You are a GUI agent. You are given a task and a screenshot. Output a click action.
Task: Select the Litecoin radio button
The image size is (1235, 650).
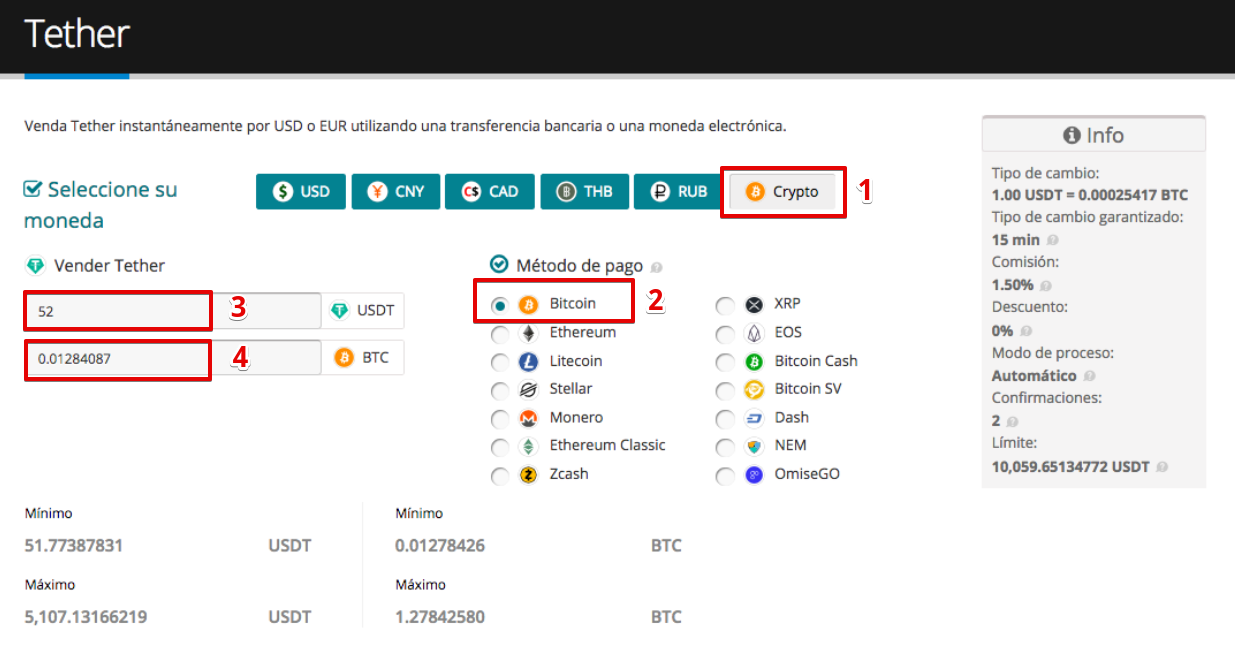(x=500, y=362)
